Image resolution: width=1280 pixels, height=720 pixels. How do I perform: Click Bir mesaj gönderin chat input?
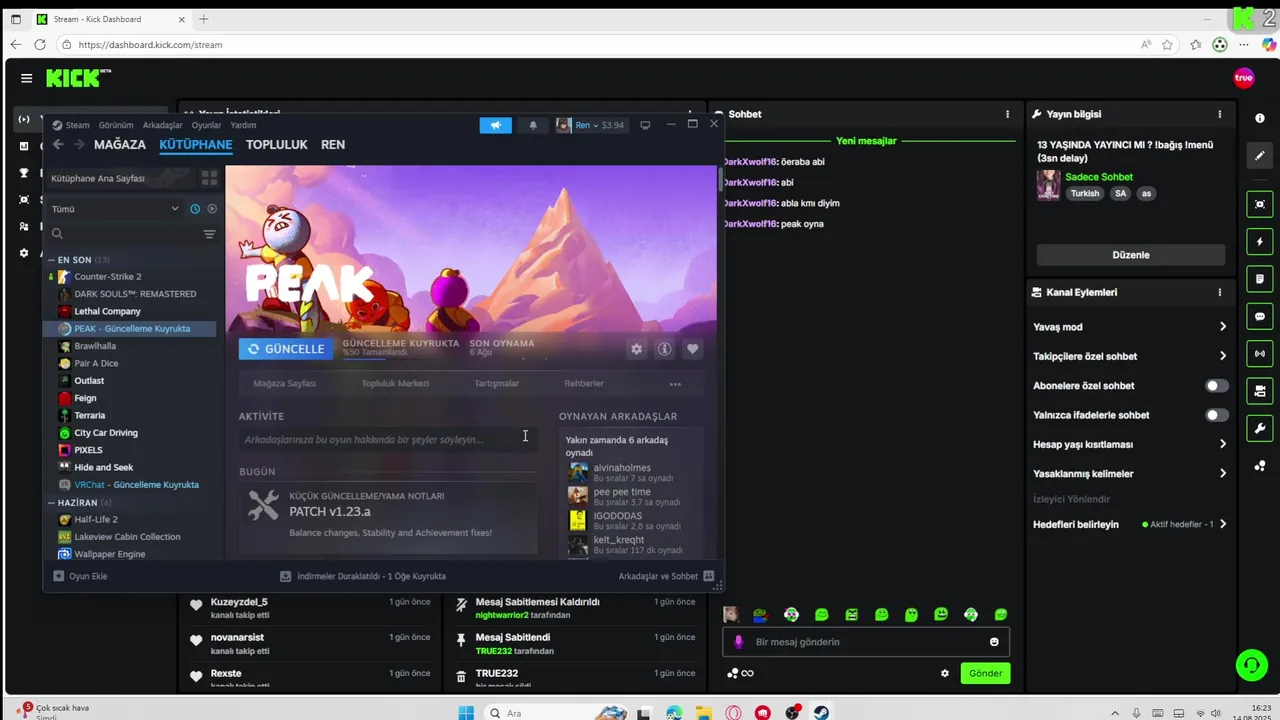[x=866, y=642]
